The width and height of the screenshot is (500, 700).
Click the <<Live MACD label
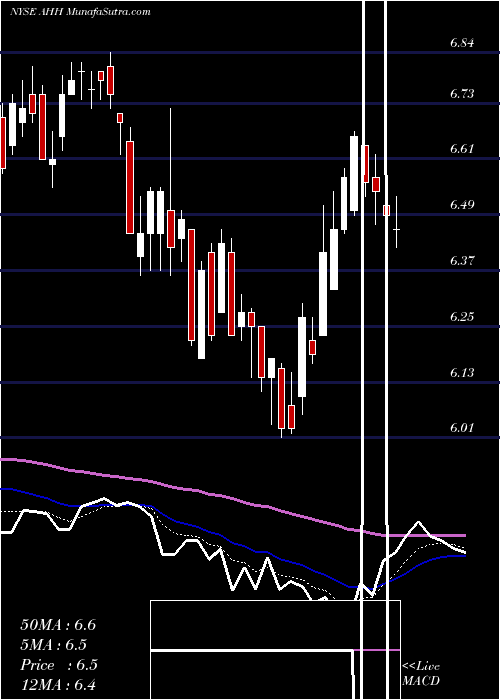[x=421, y=674]
